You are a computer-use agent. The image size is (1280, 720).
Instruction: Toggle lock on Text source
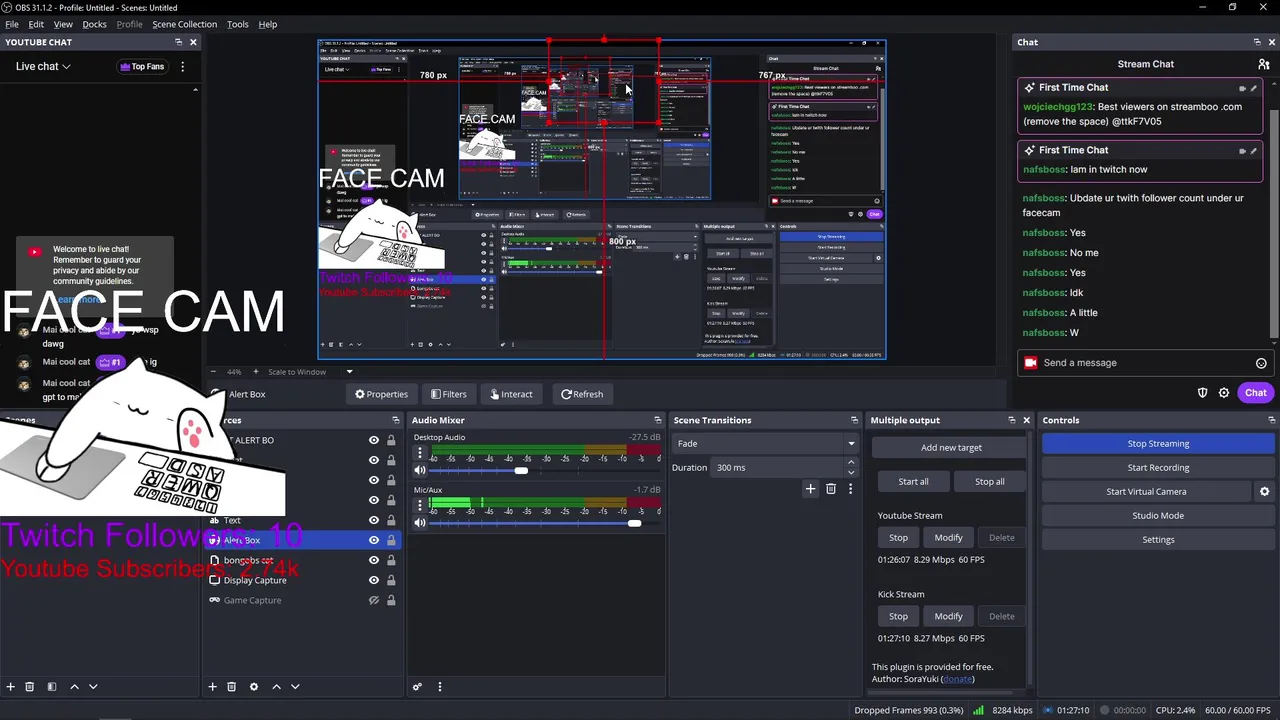pos(391,520)
